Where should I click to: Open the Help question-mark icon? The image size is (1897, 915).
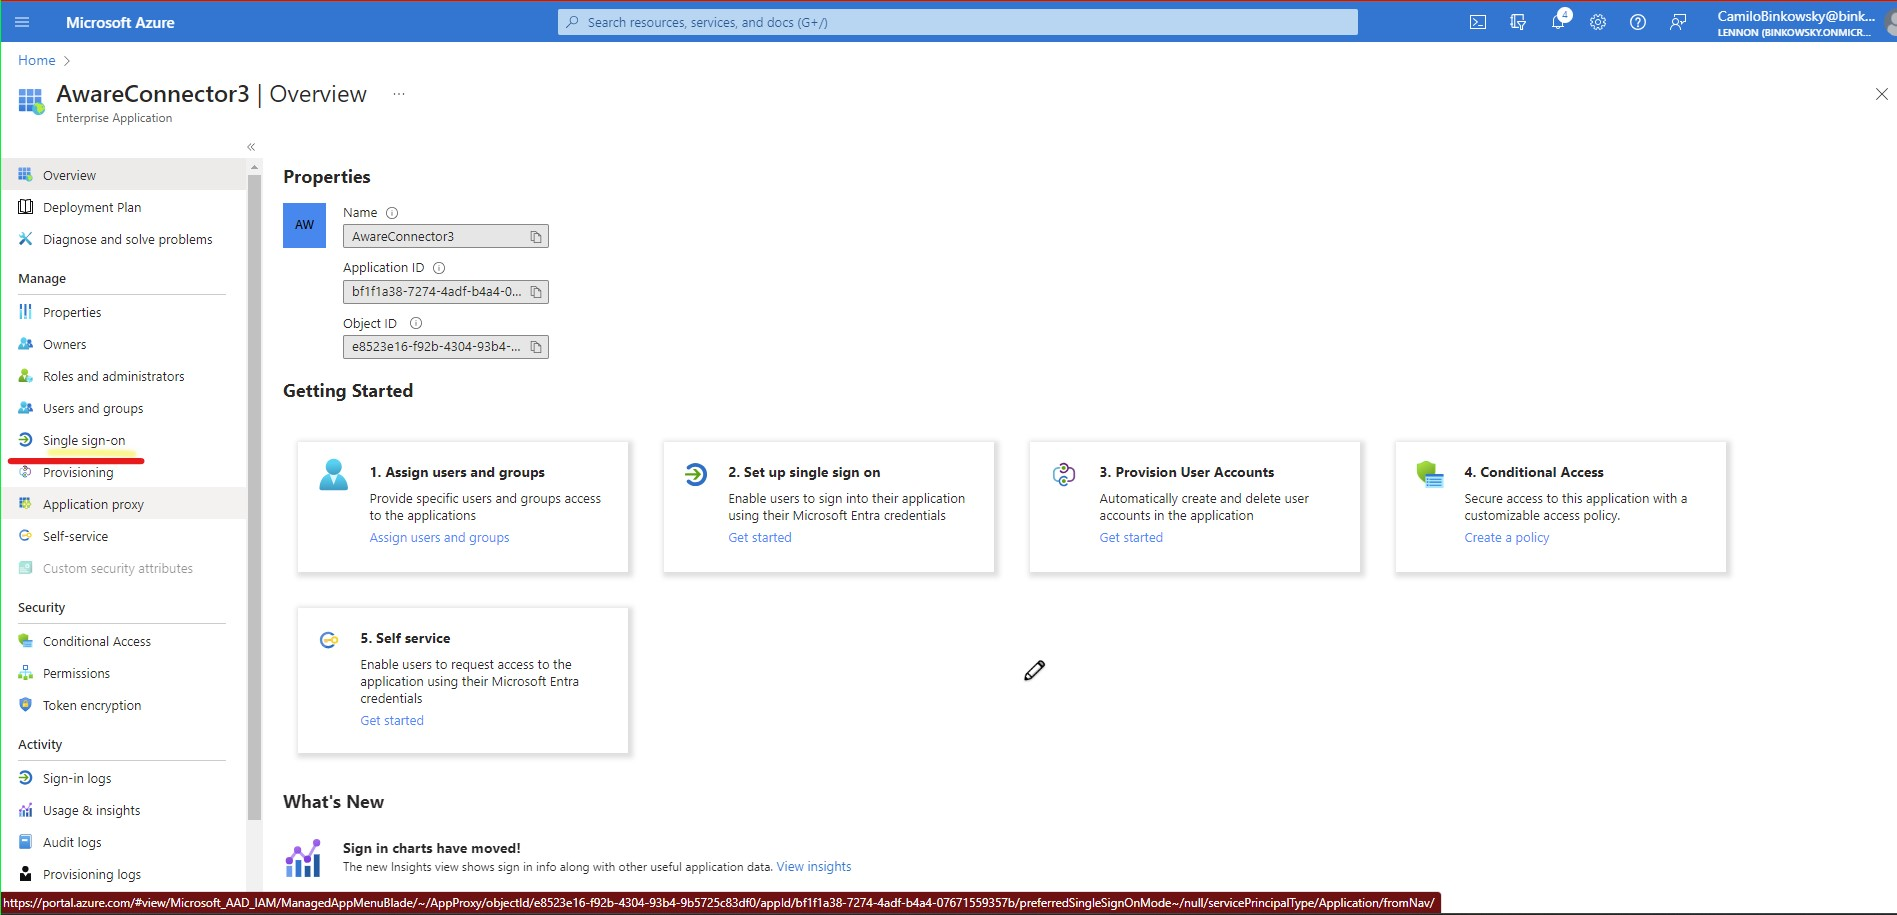click(1637, 21)
